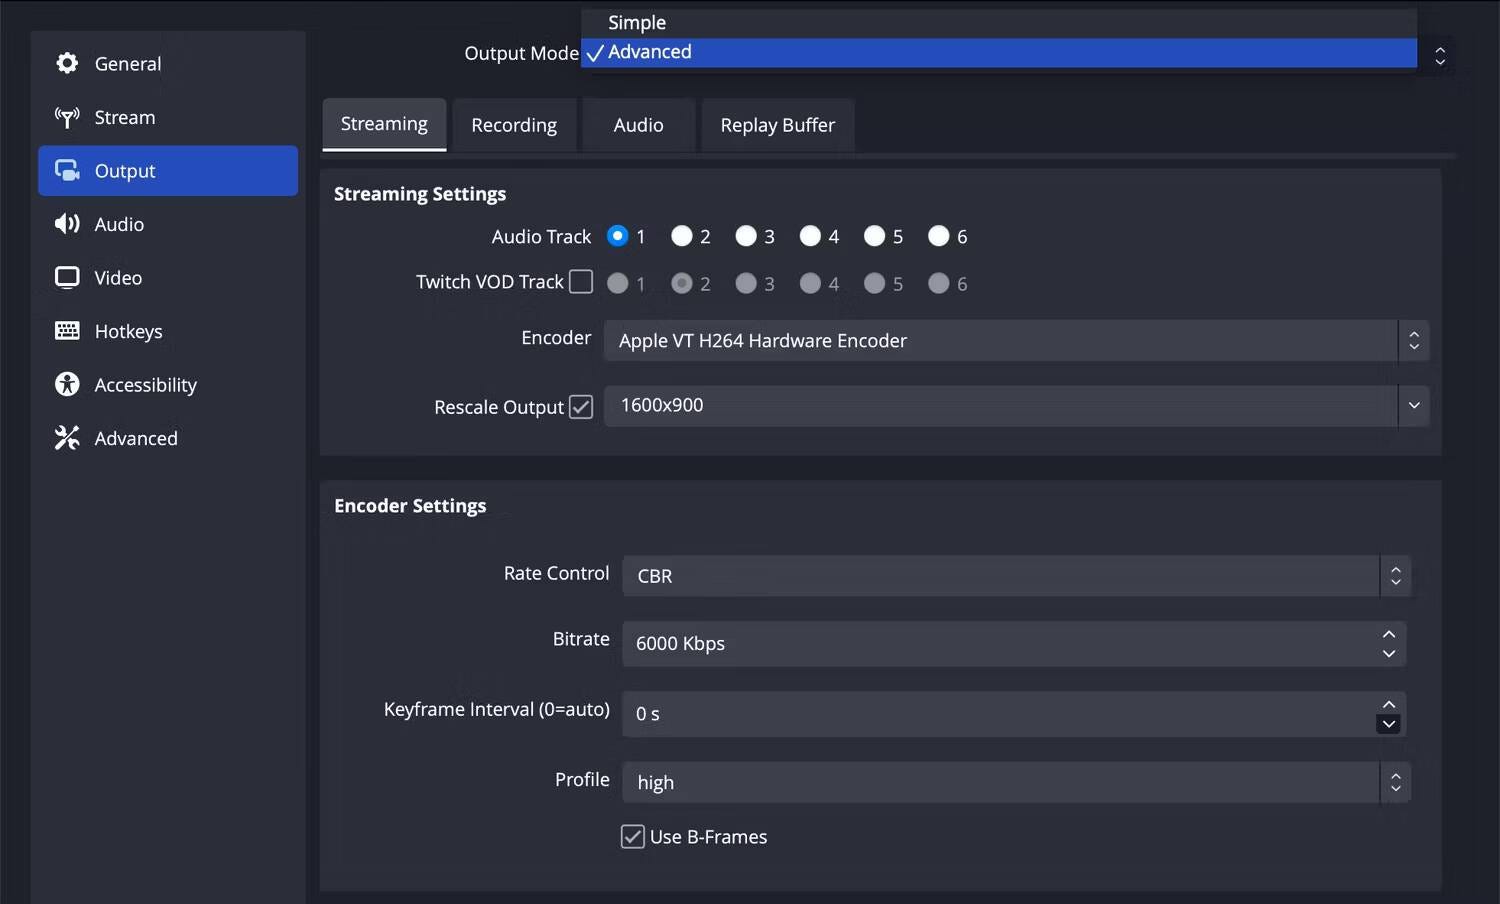
Task: Select Audio Track 3 radio button
Action: coord(746,236)
